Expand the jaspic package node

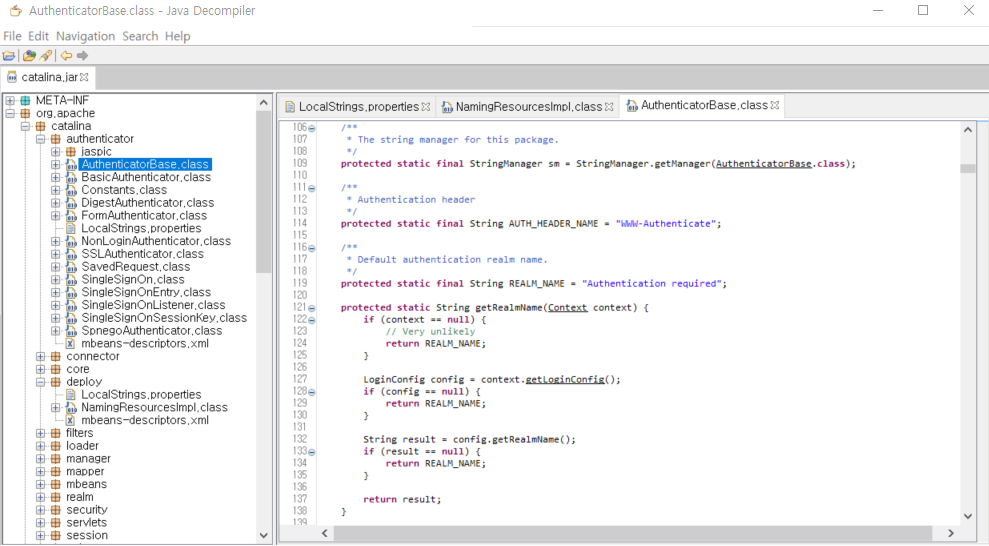[56, 152]
